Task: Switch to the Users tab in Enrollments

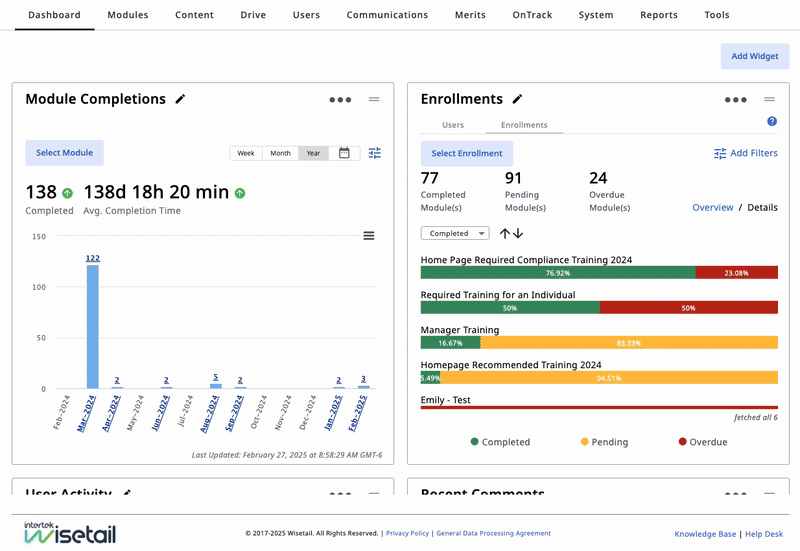Action: (453, 125)
